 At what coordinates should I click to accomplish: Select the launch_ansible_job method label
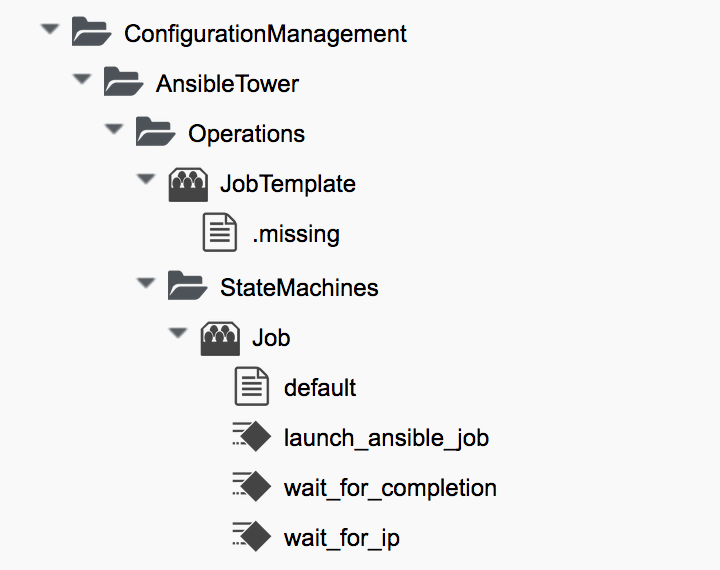(386, 438)
